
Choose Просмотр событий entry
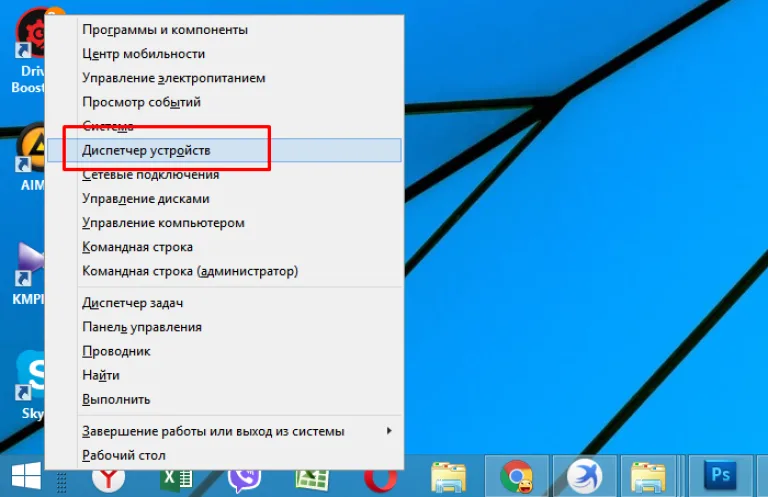[224, 102]
